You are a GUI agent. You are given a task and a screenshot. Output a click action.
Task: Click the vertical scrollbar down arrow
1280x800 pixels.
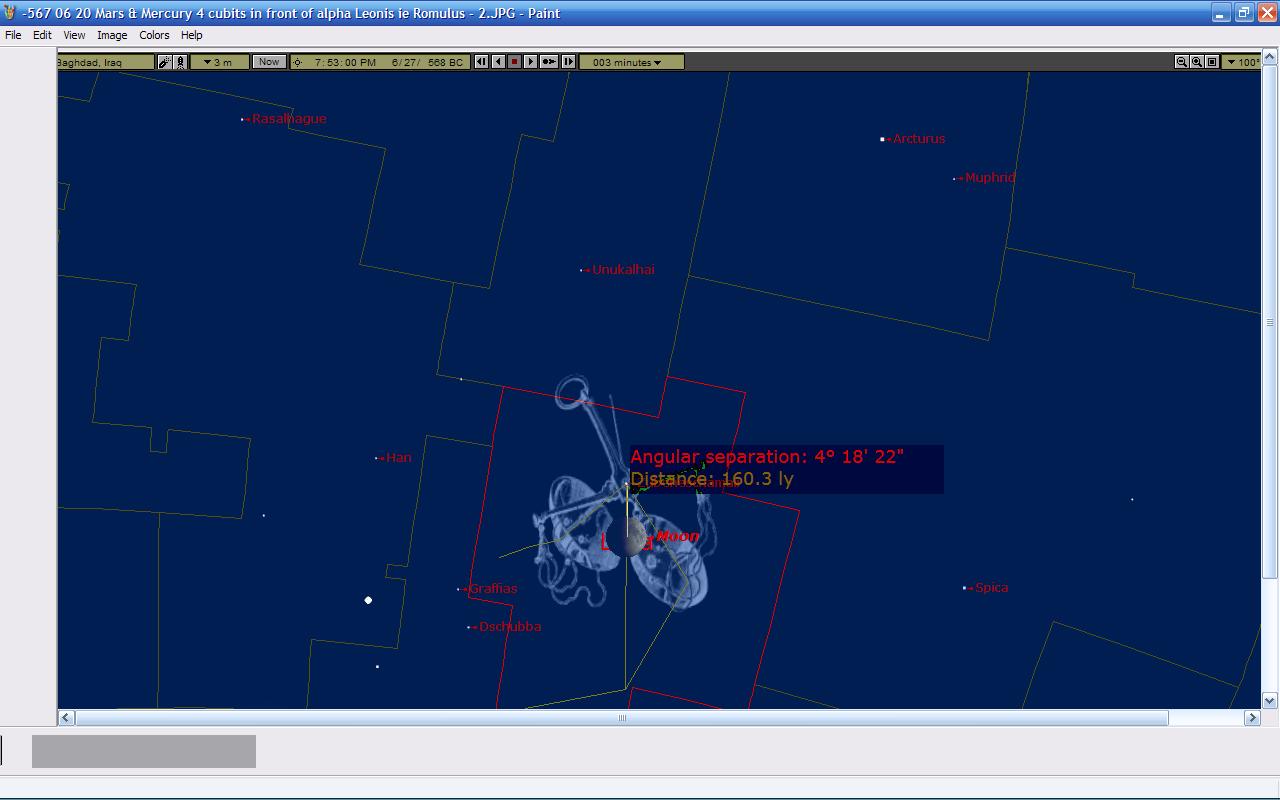tap(1270, 701)
